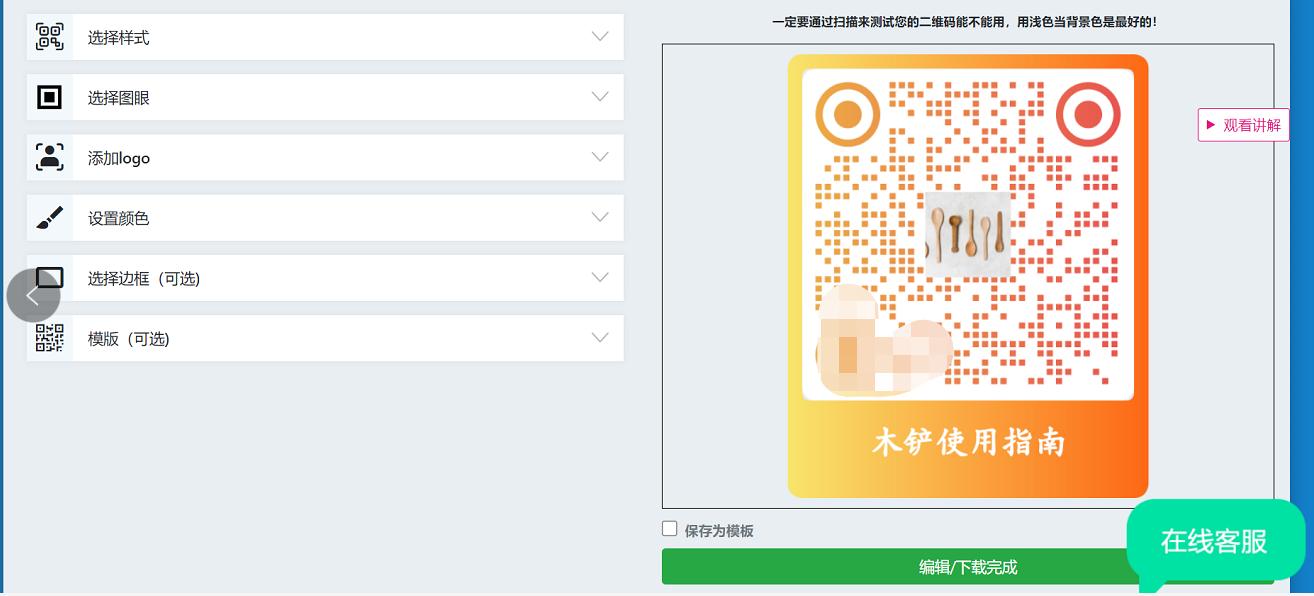The width and height of the screenshot is (1314, 596).
Task: Click the person icon beside 添加logo
Action: [50, 157]
